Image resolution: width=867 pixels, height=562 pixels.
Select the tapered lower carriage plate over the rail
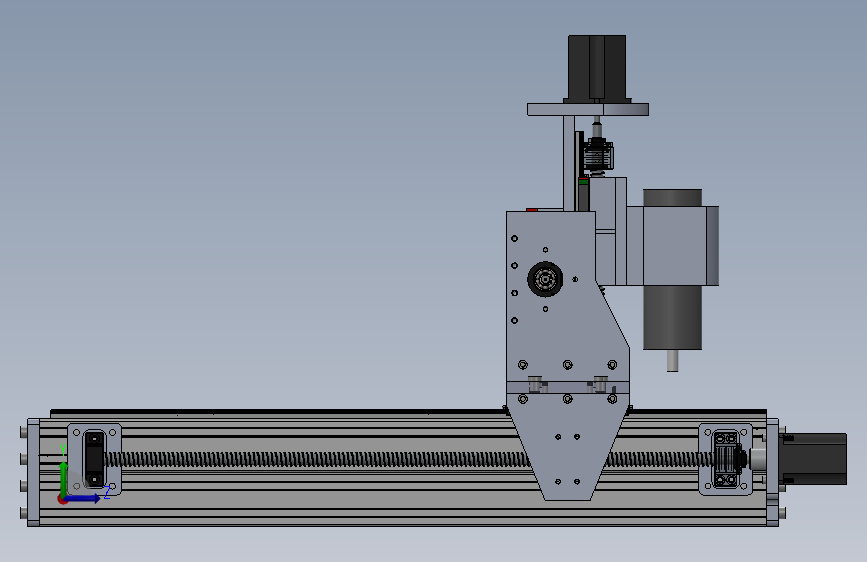568,447
